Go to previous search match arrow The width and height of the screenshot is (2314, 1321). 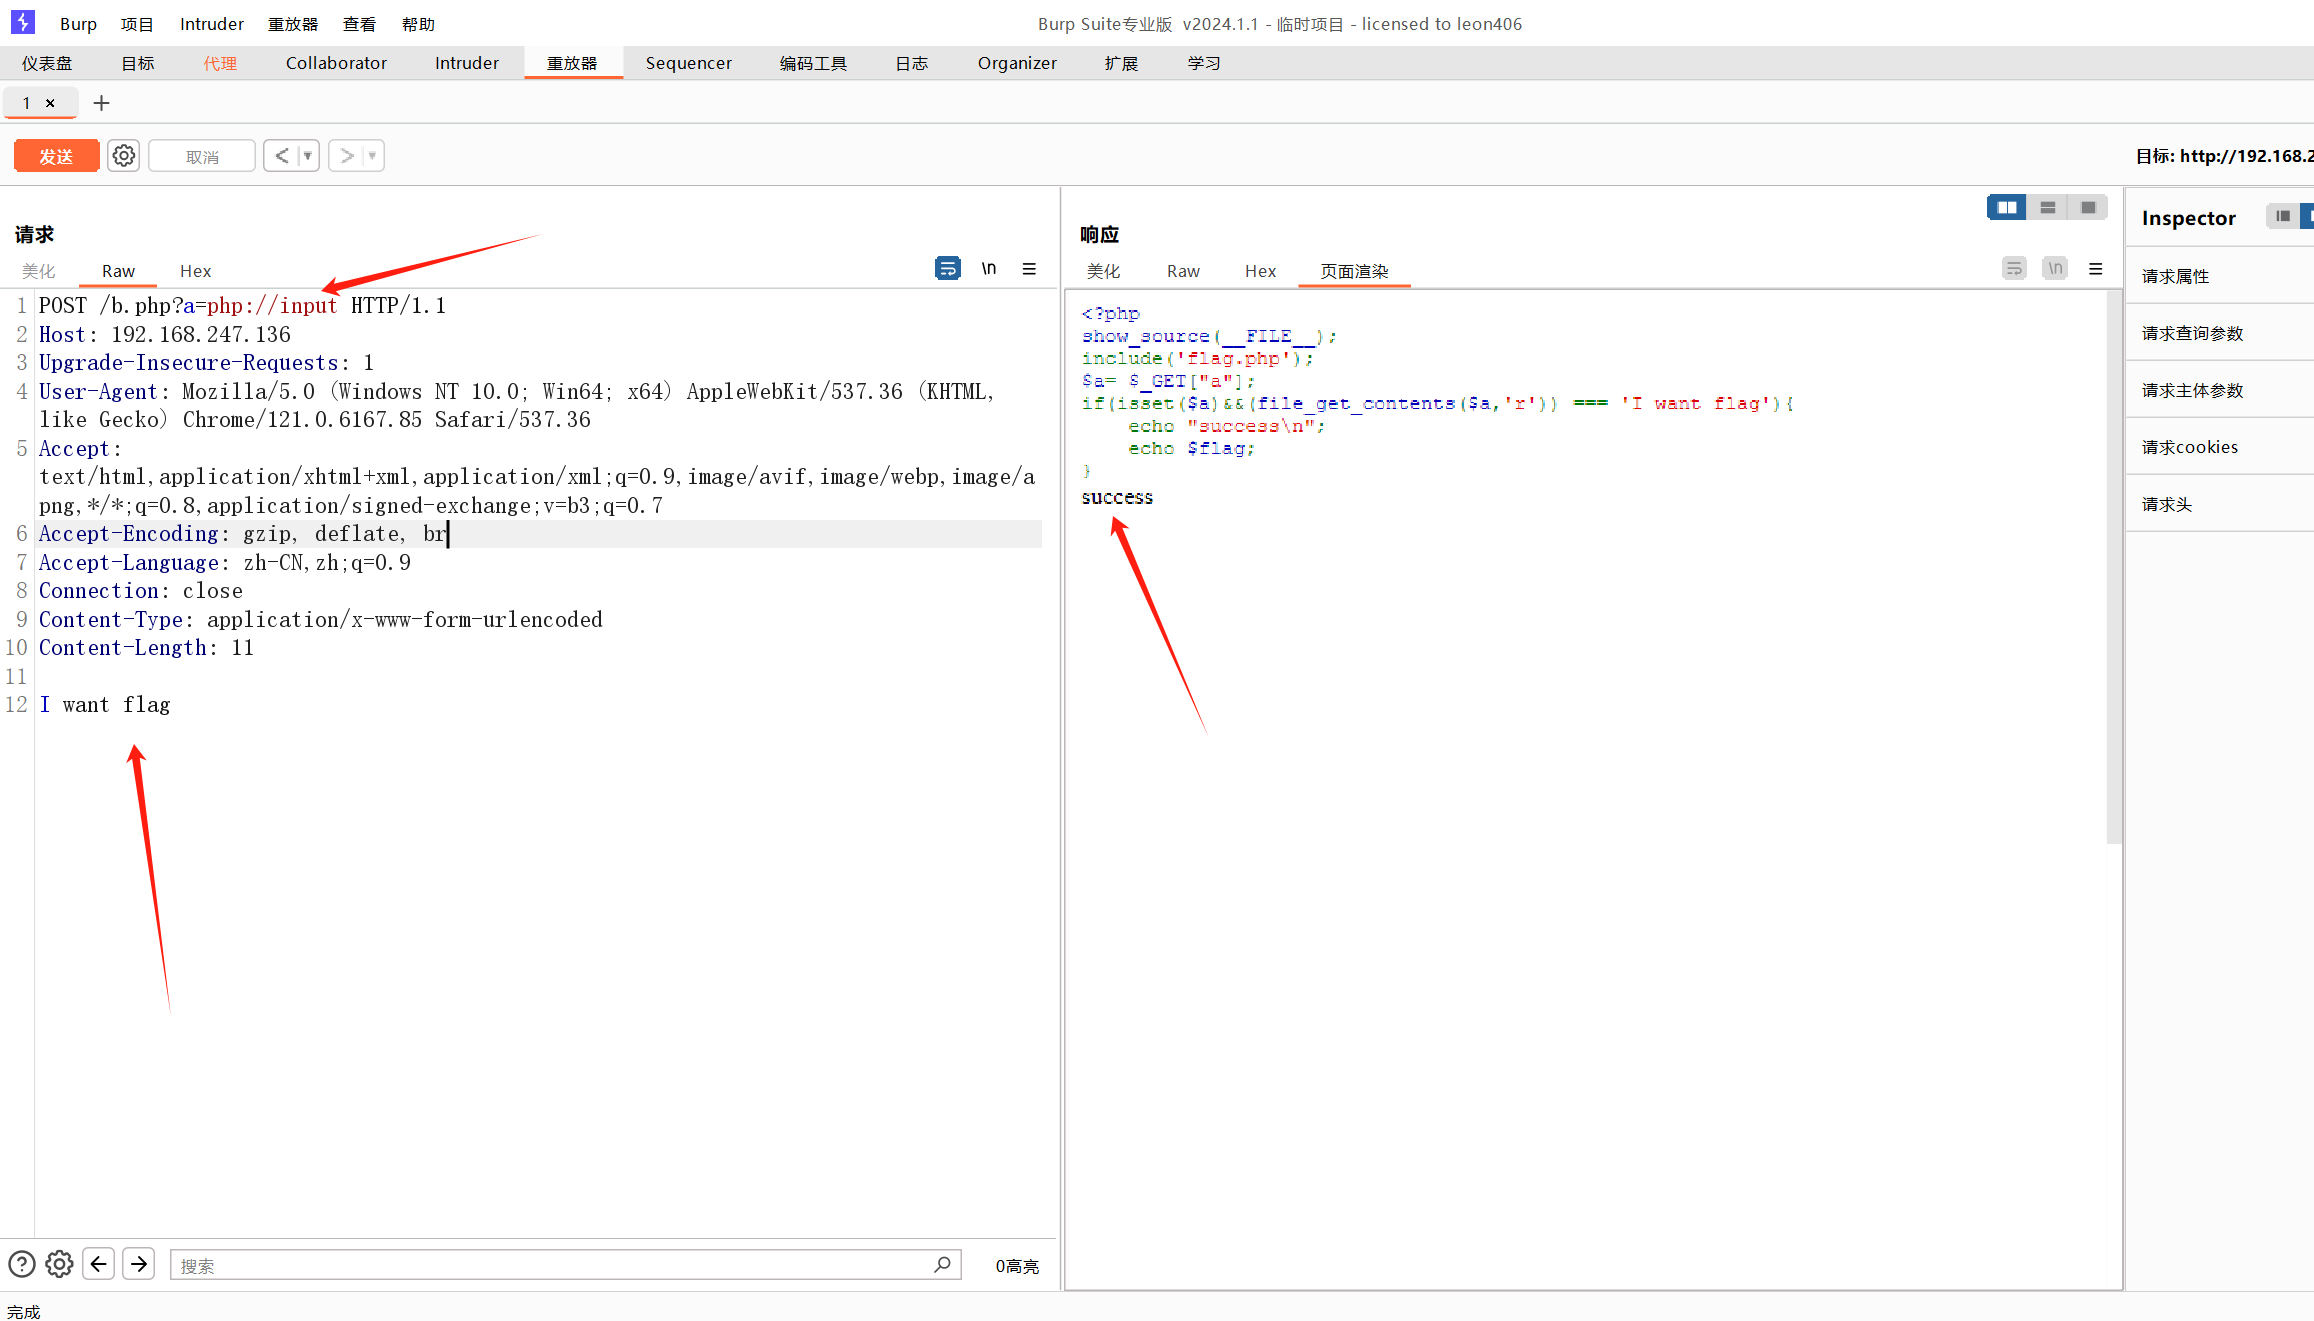(98, 1264)
